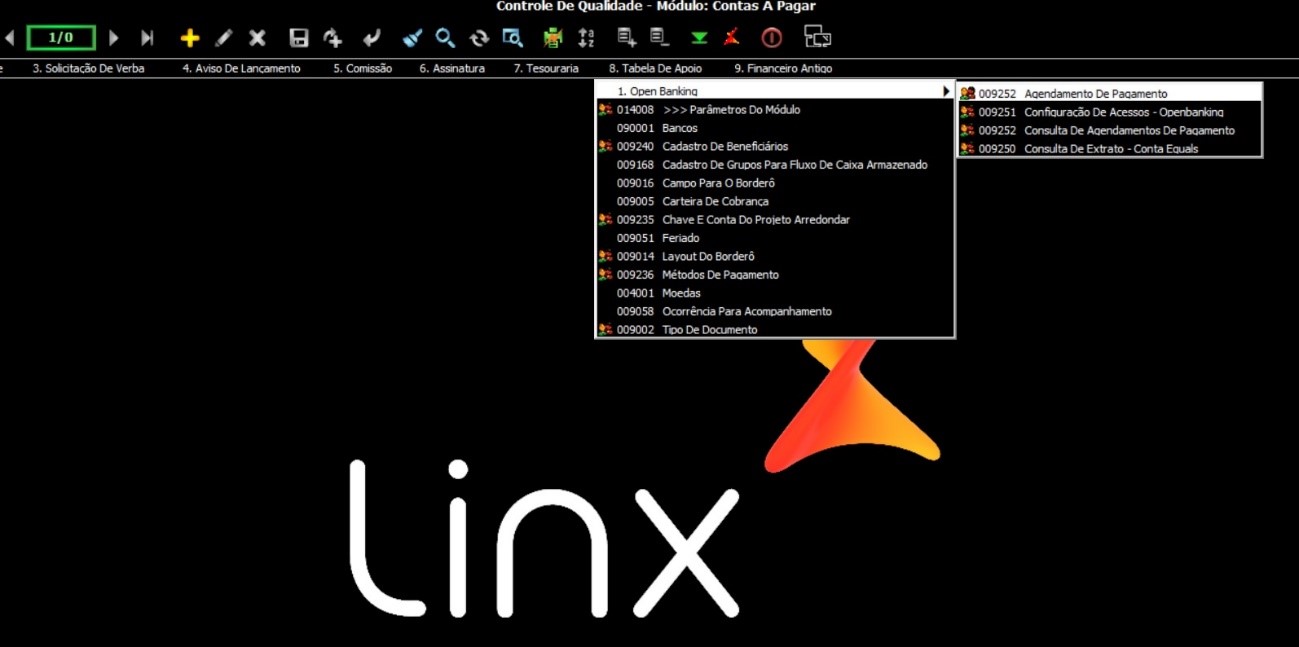The image size is (1299, 647).
Task: Open Chave E Conta Do Projeto Arredondar
Action: [775, 220]
